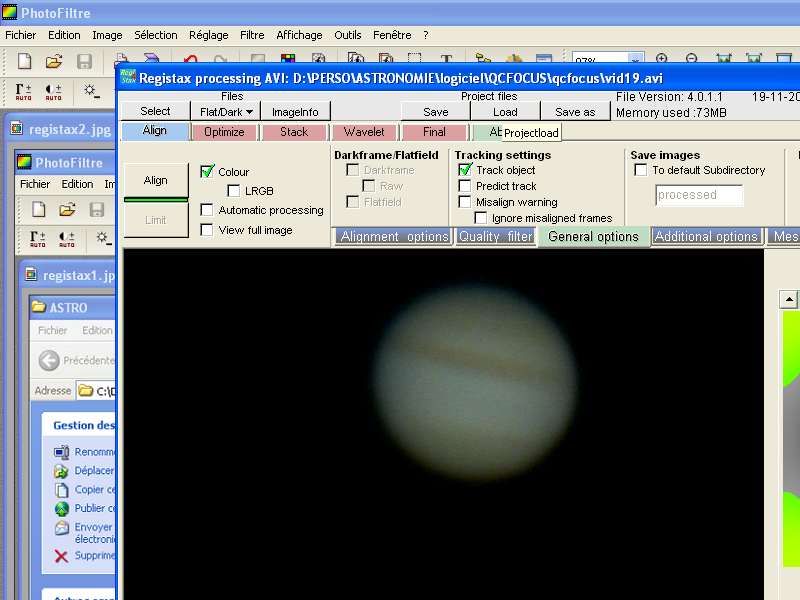
Task: Apply Auto contrast from filter bar
Action: tap(53, 92)
